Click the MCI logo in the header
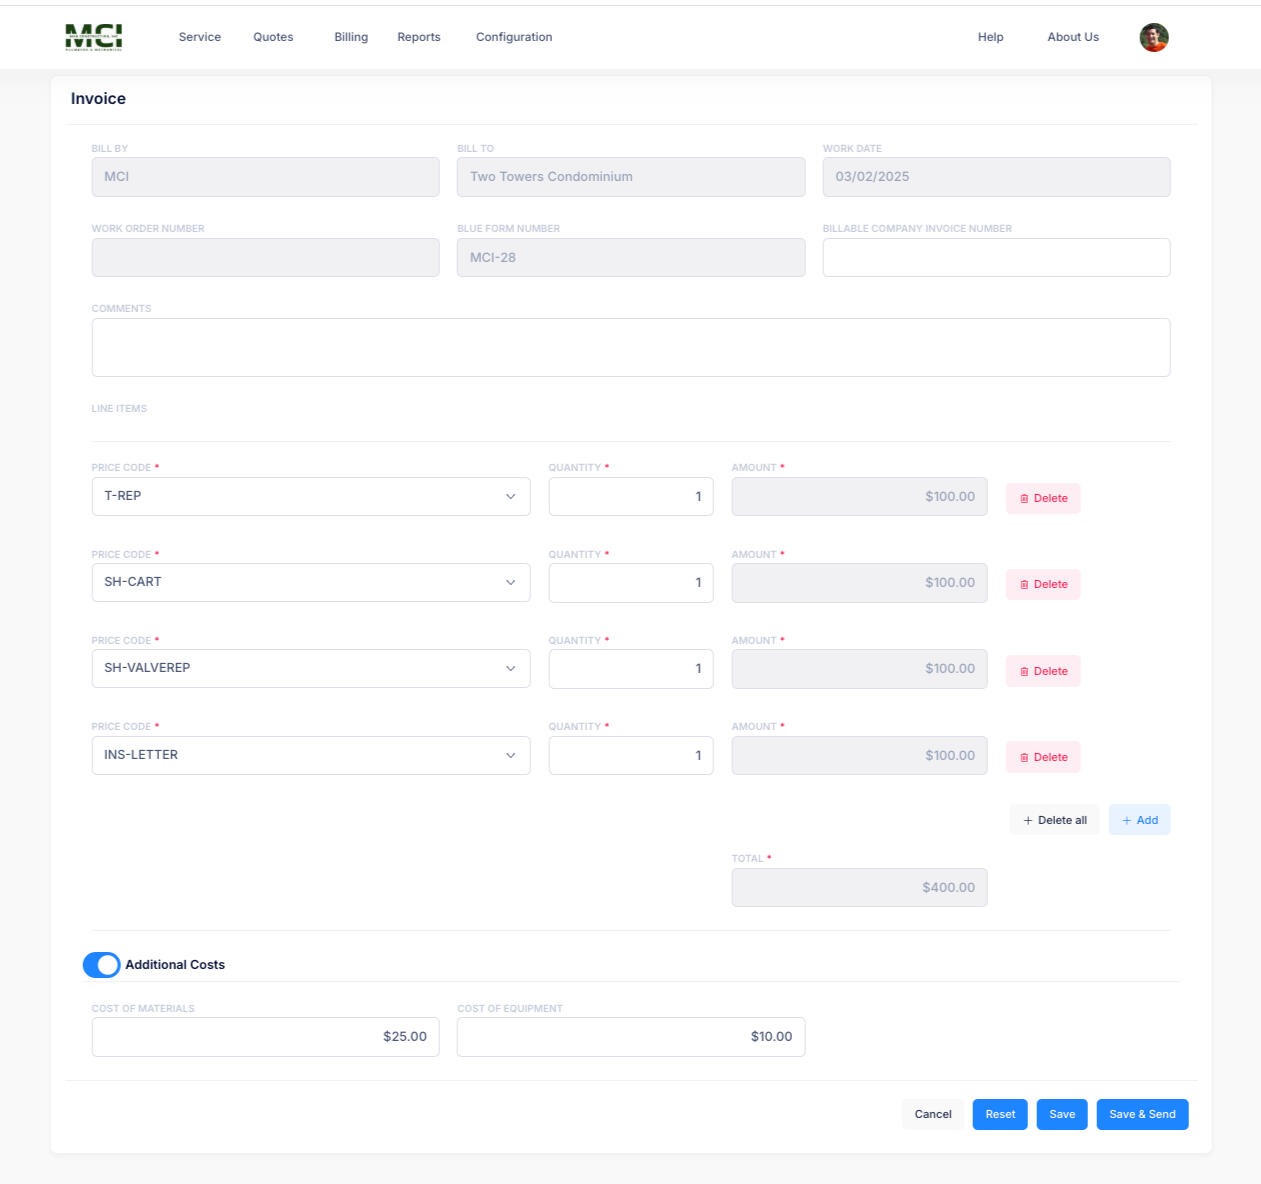Image resolution: width=1261 pixels, height=1184 pixels. [x=93, y=37]
